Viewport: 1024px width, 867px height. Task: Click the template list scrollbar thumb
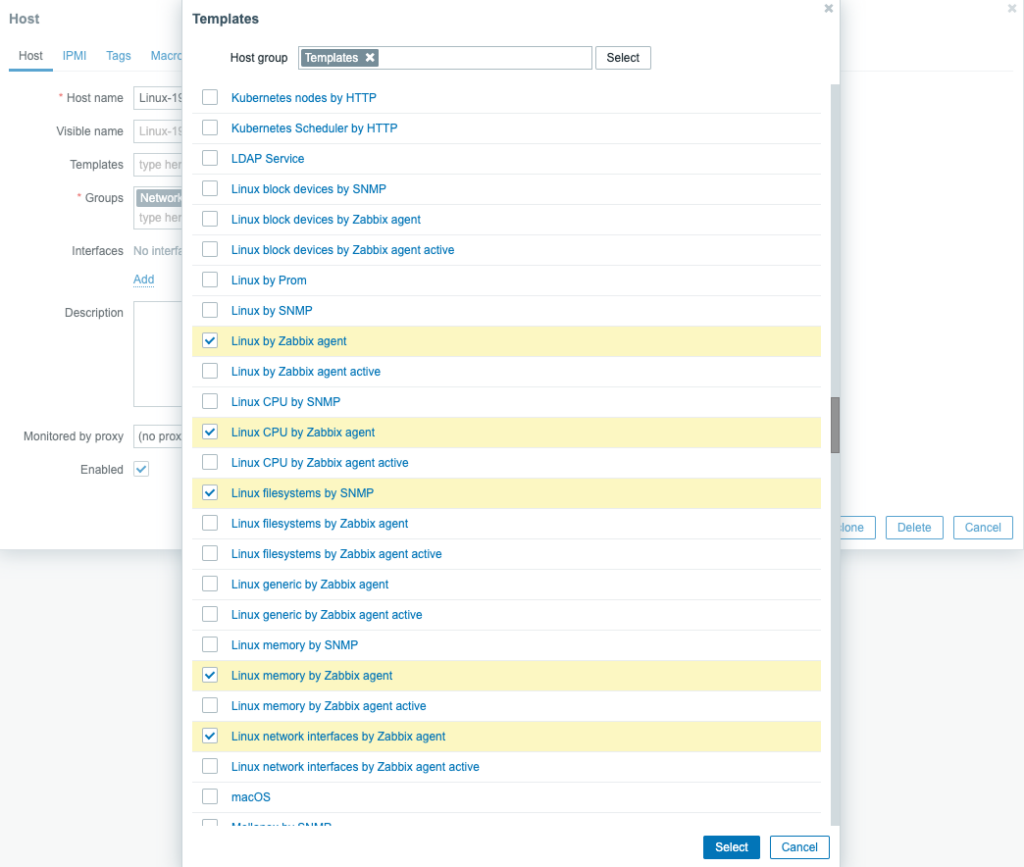coord(835,424)
